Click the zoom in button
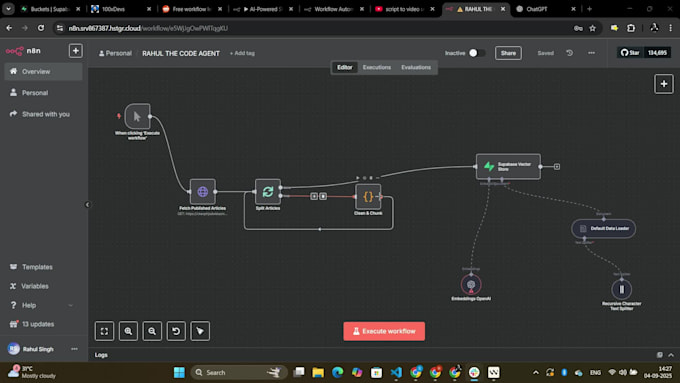Screen dimensions: 680x383 pyautogui.click(x=128, y=331)
